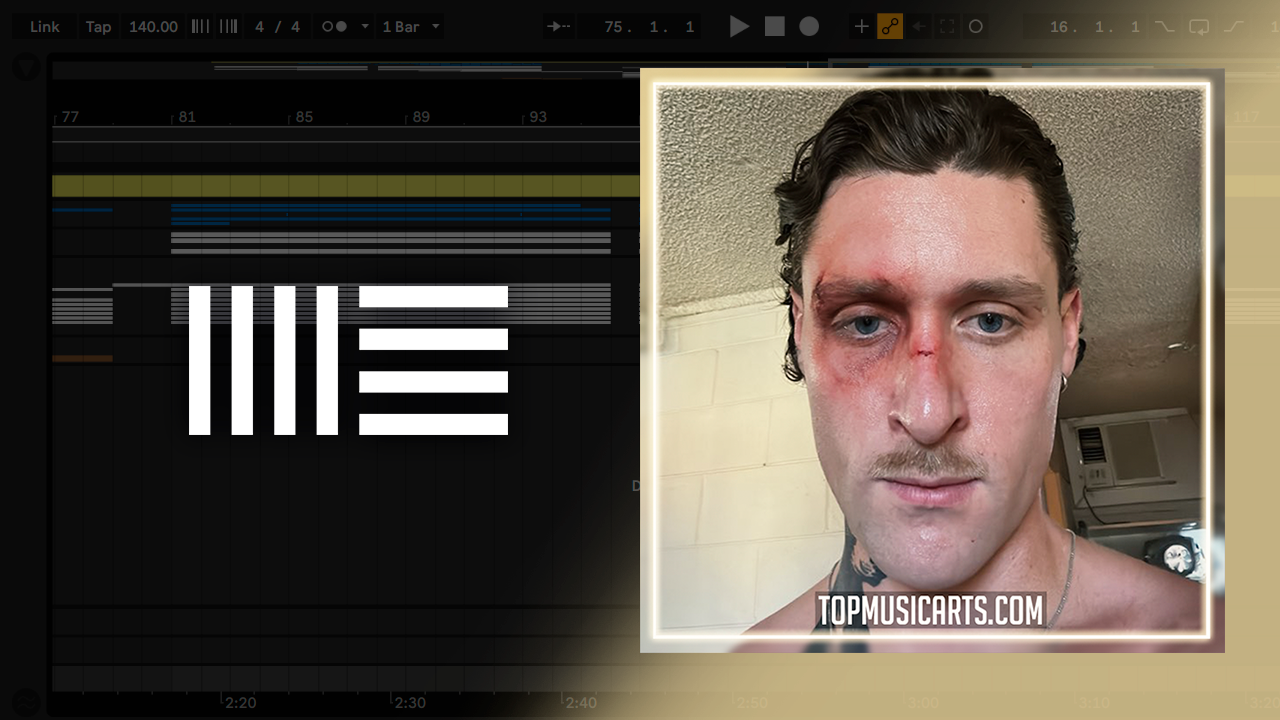The width and height of the screenshot is (1280, 720).
Task: Click the Re-enable Automation arrow icon
Action: 919,27
